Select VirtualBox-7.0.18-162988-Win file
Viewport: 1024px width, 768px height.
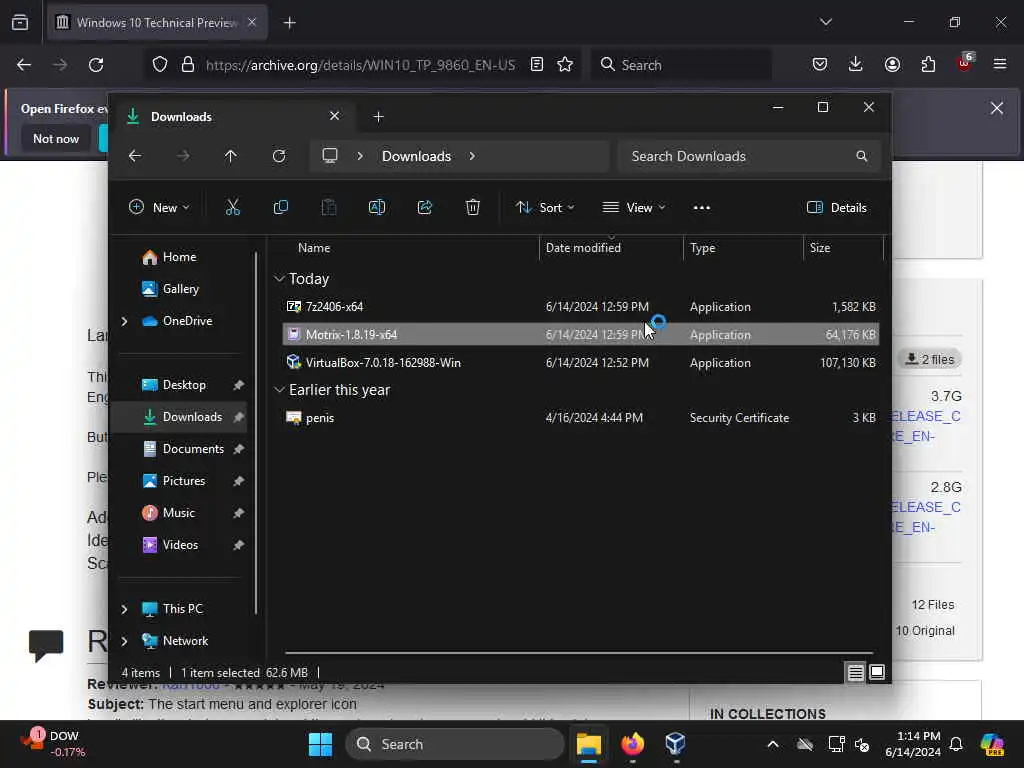(x=581, y=362)
